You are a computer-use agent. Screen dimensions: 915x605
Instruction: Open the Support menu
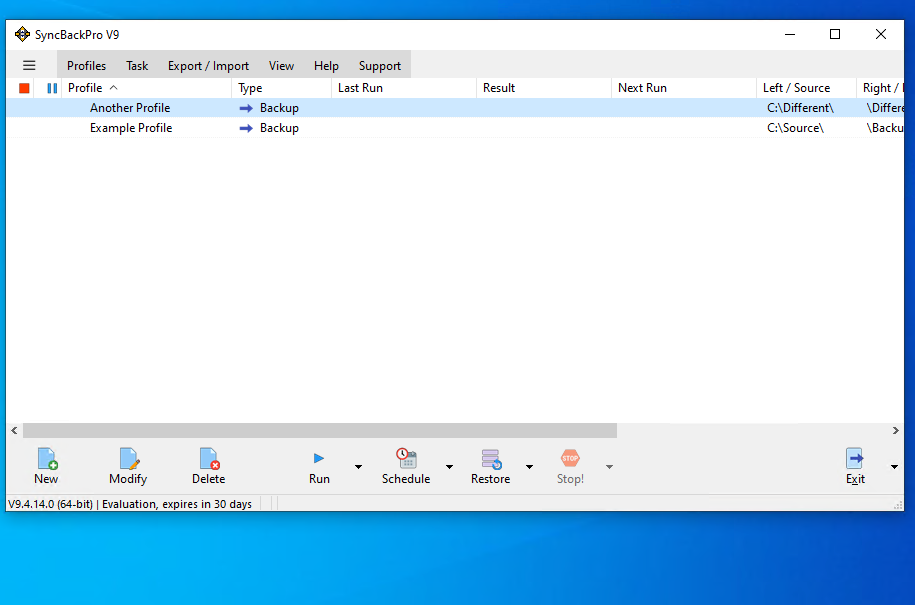coord(380,65)
